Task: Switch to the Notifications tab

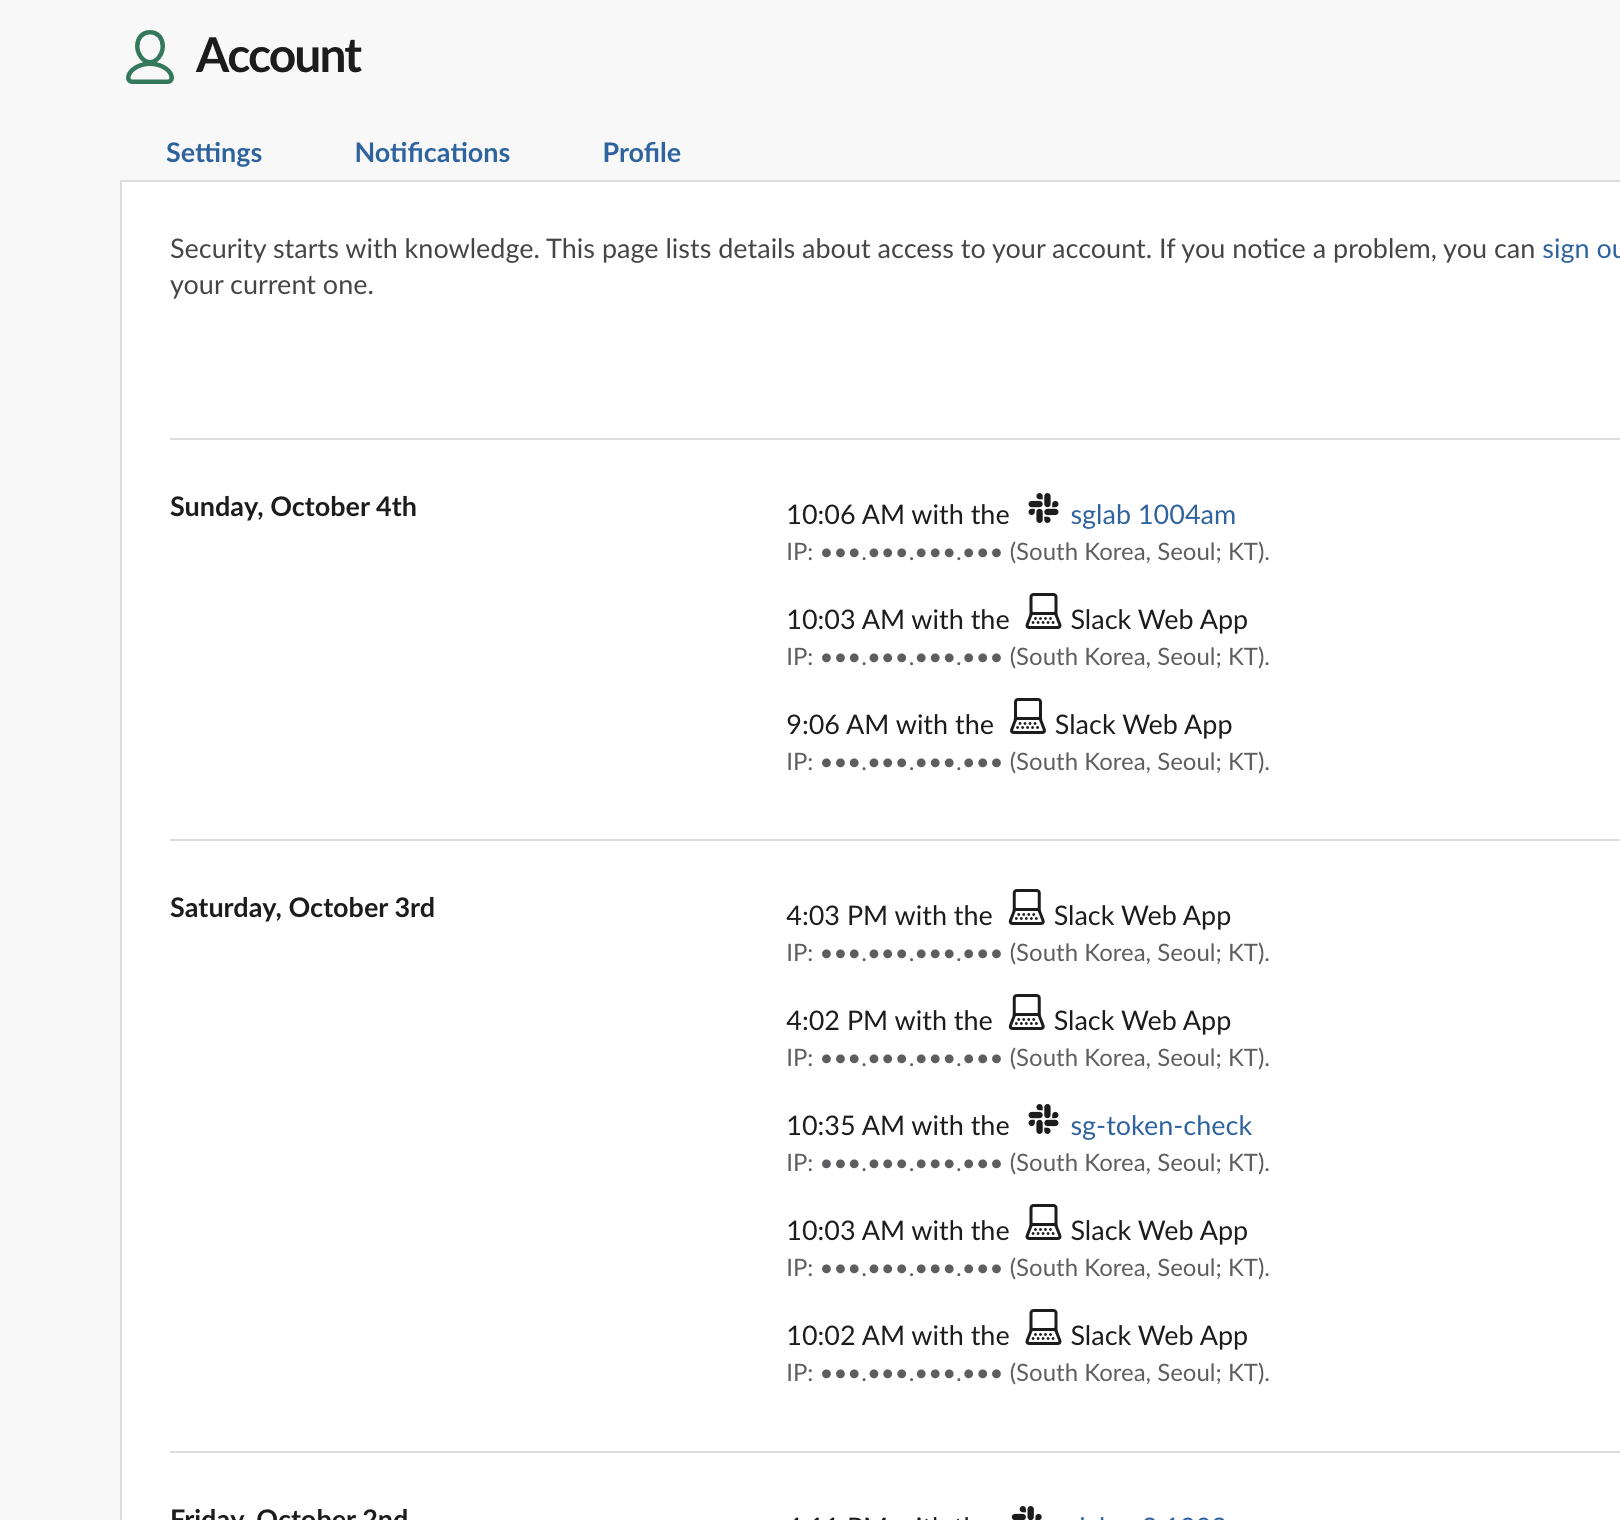Action: coord(432,153)
